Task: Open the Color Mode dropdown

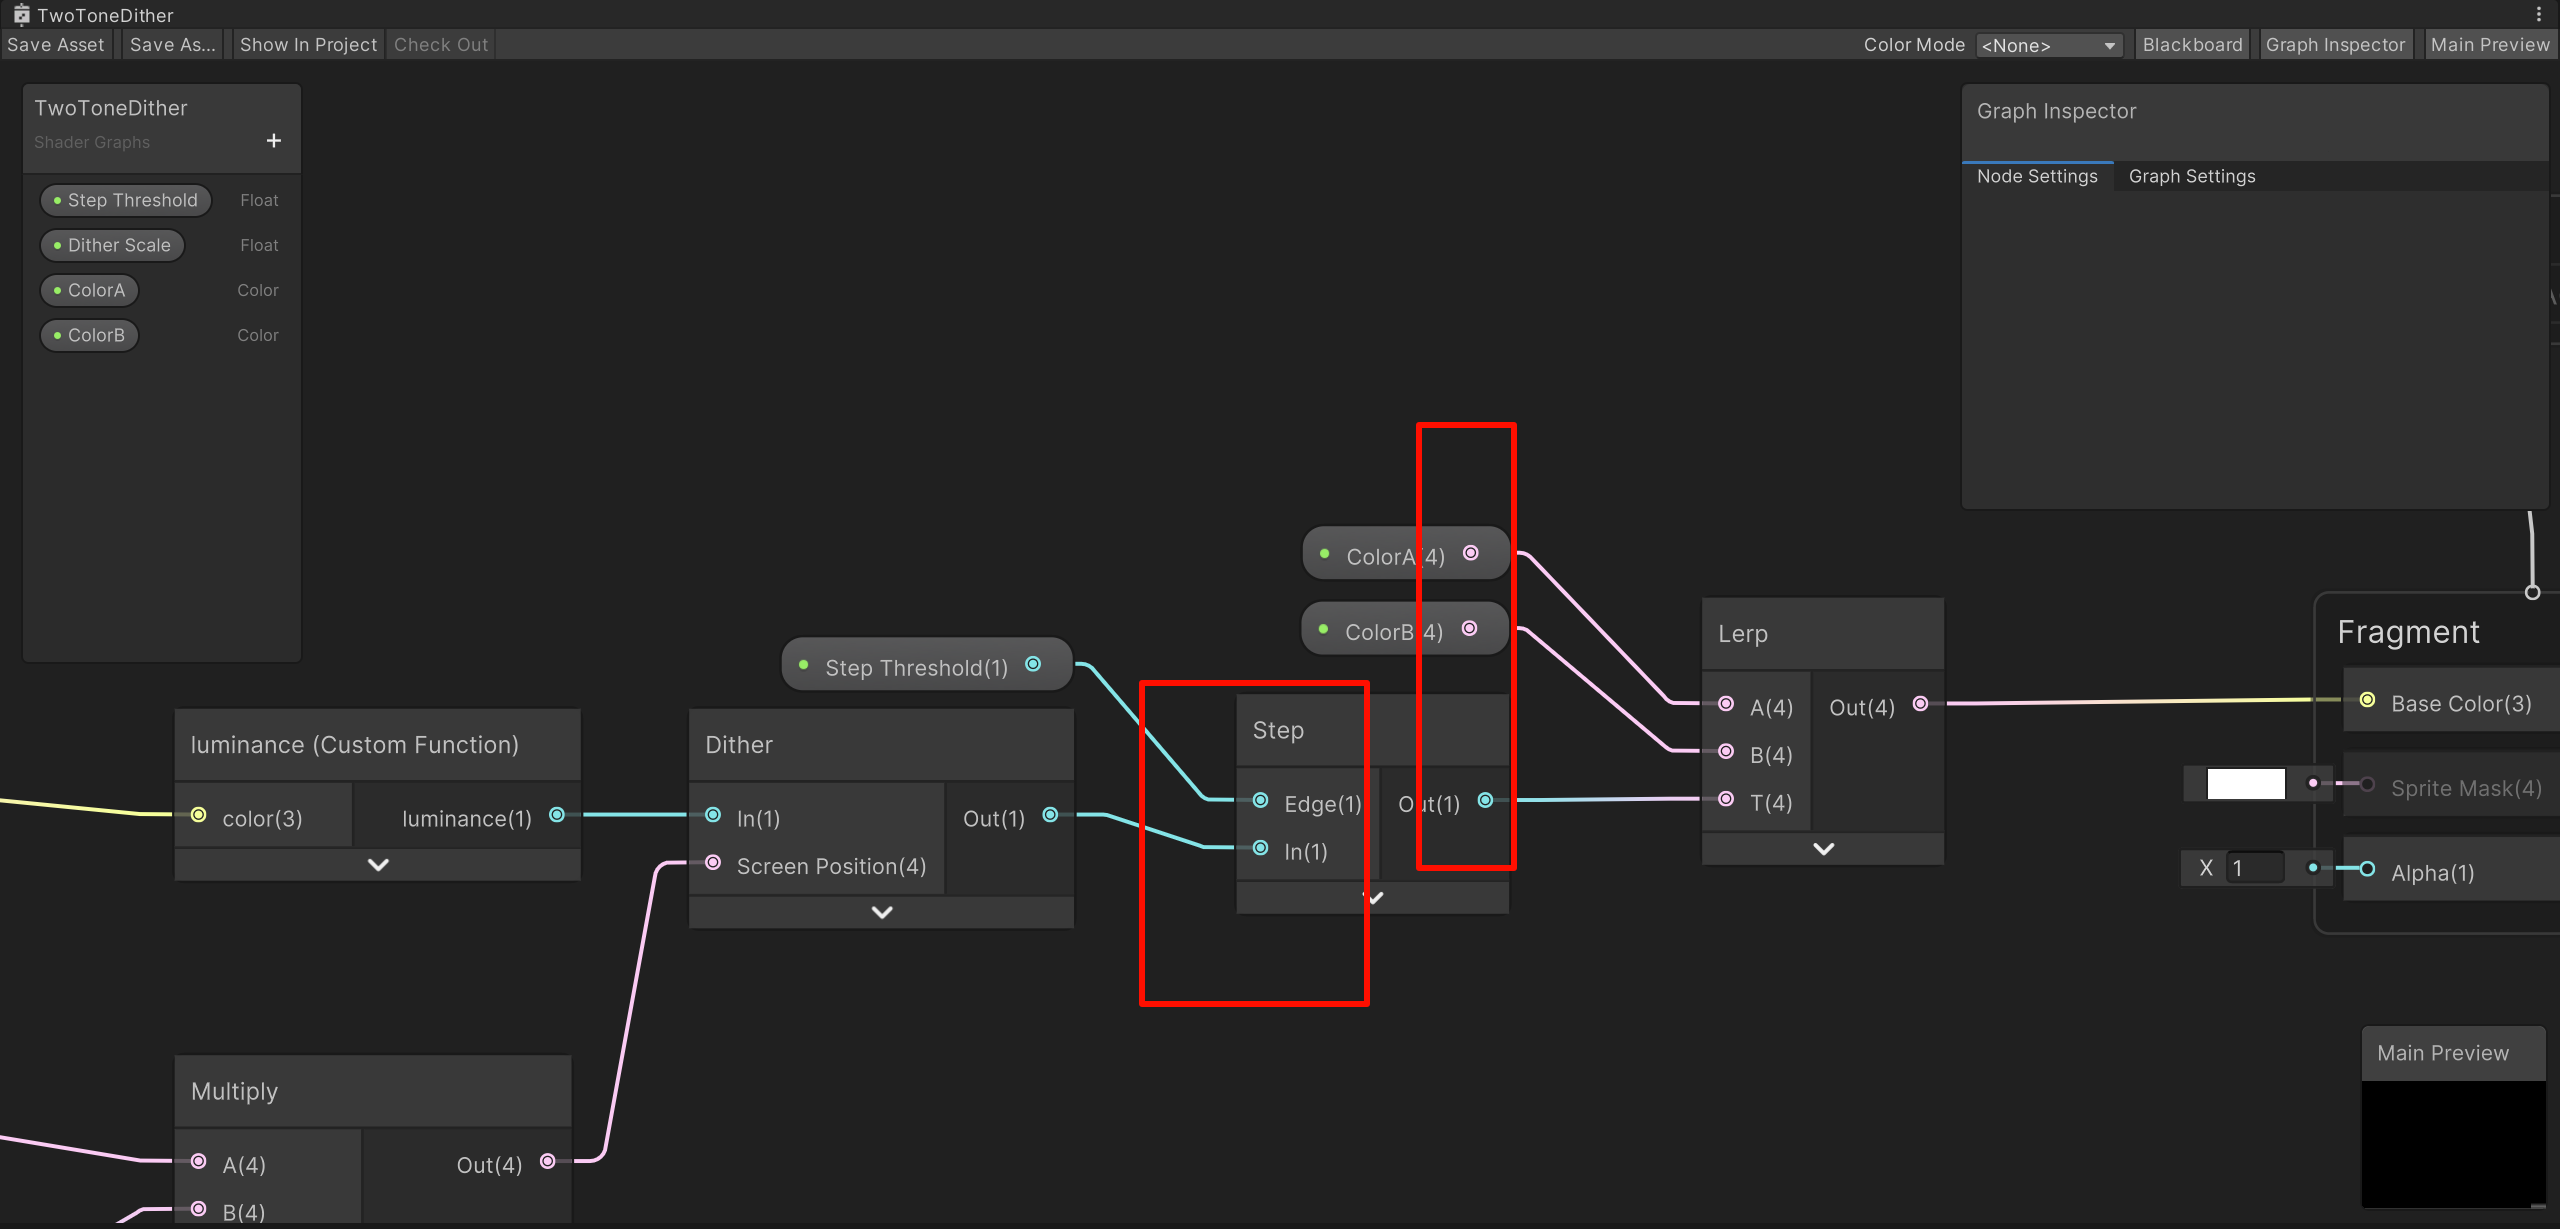Action: click(x=2049, y=46)
